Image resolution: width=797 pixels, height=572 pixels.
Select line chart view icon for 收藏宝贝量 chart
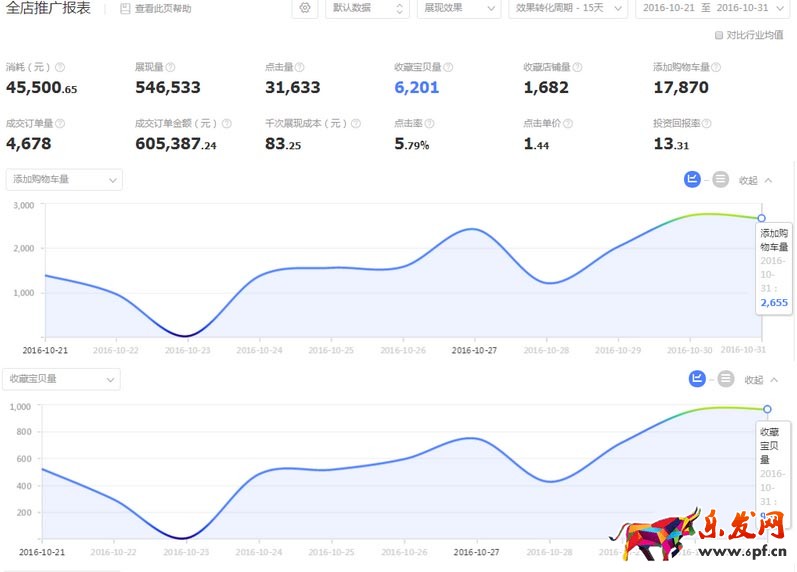click(697, 379)
